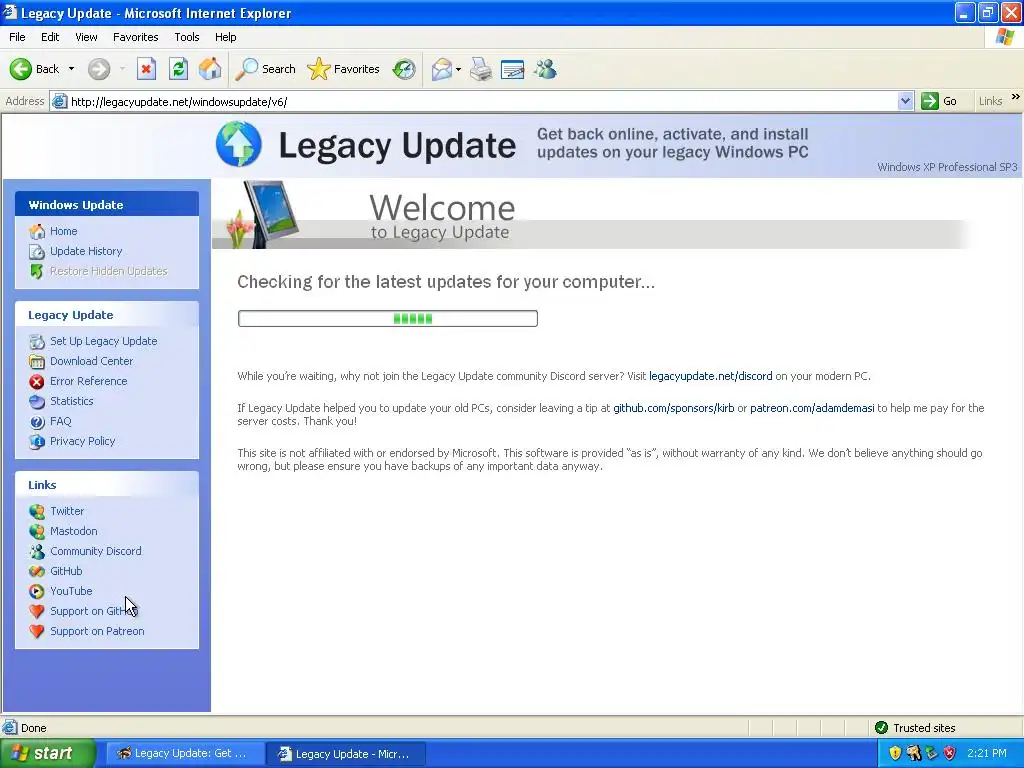Open the Back history dropdown arrow
1024x768 pixels.
(x=71, y=69)
